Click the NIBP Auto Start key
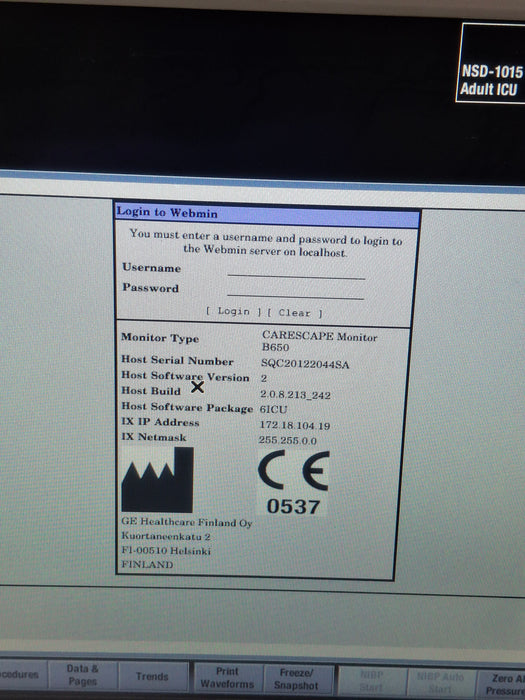The width and height of the screenshot is (525, 700). coord(441,682)
